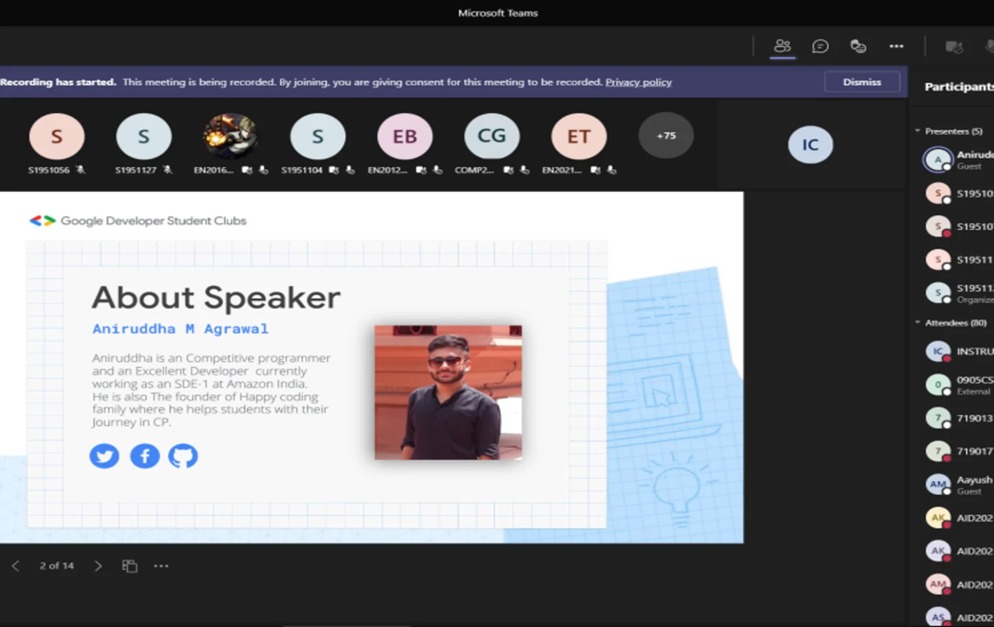Select the presenter labeled Organizer
The width and height of the screenshot is (994, 627).
pos(958,293)
